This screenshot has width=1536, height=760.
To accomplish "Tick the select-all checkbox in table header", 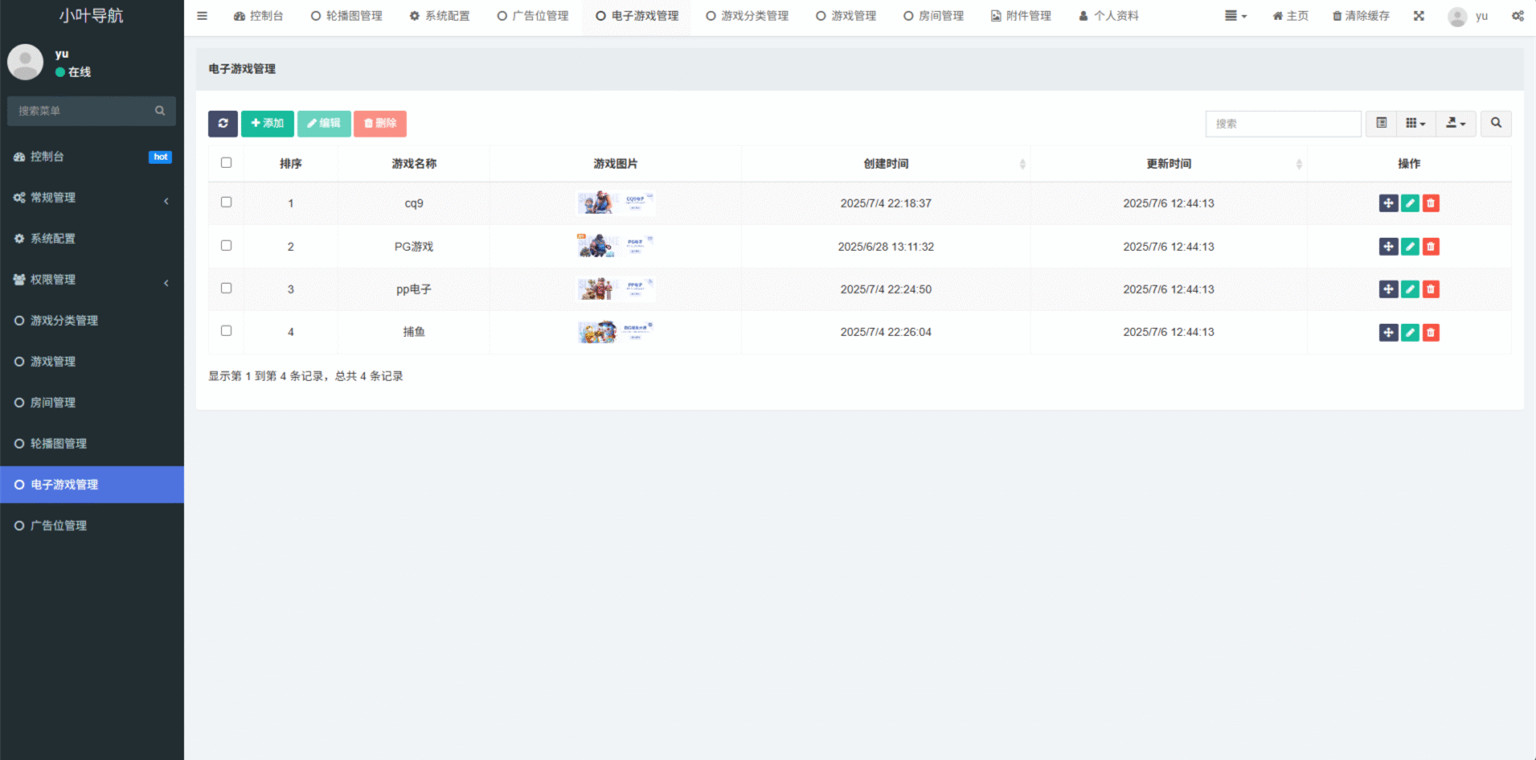I will click(x=226, y=163).
